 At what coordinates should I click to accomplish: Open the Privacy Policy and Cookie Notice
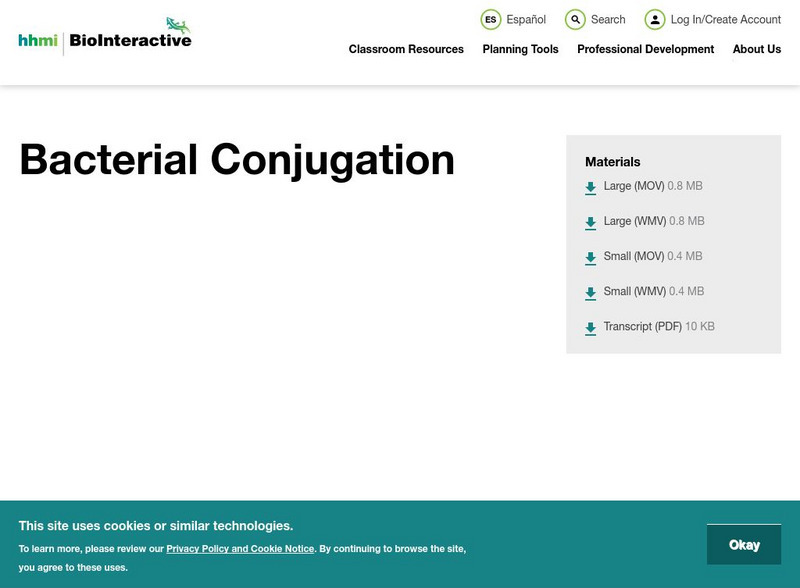(x=240, y=548)
